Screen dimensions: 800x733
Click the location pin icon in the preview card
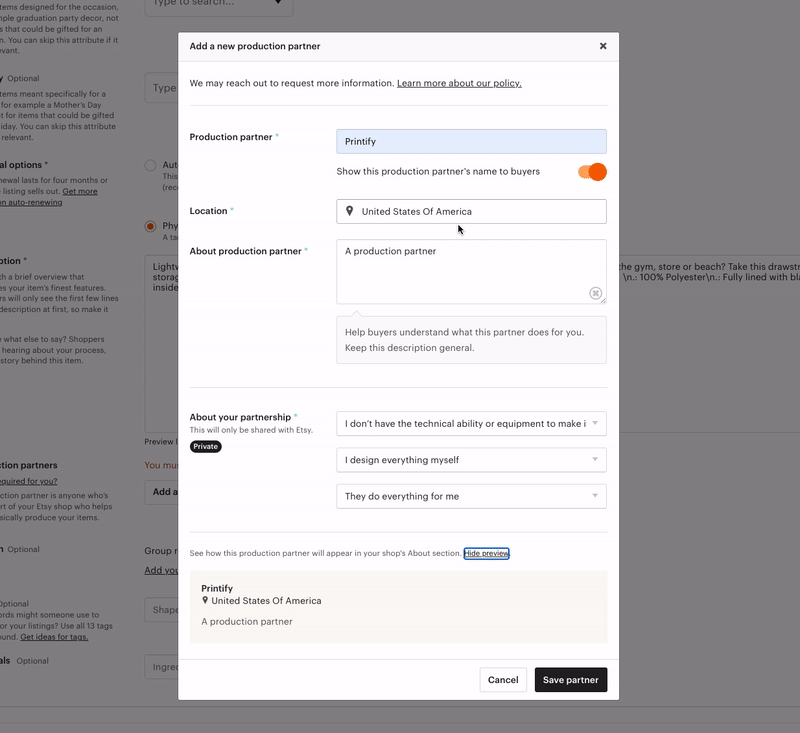click(x=205, y=601)
